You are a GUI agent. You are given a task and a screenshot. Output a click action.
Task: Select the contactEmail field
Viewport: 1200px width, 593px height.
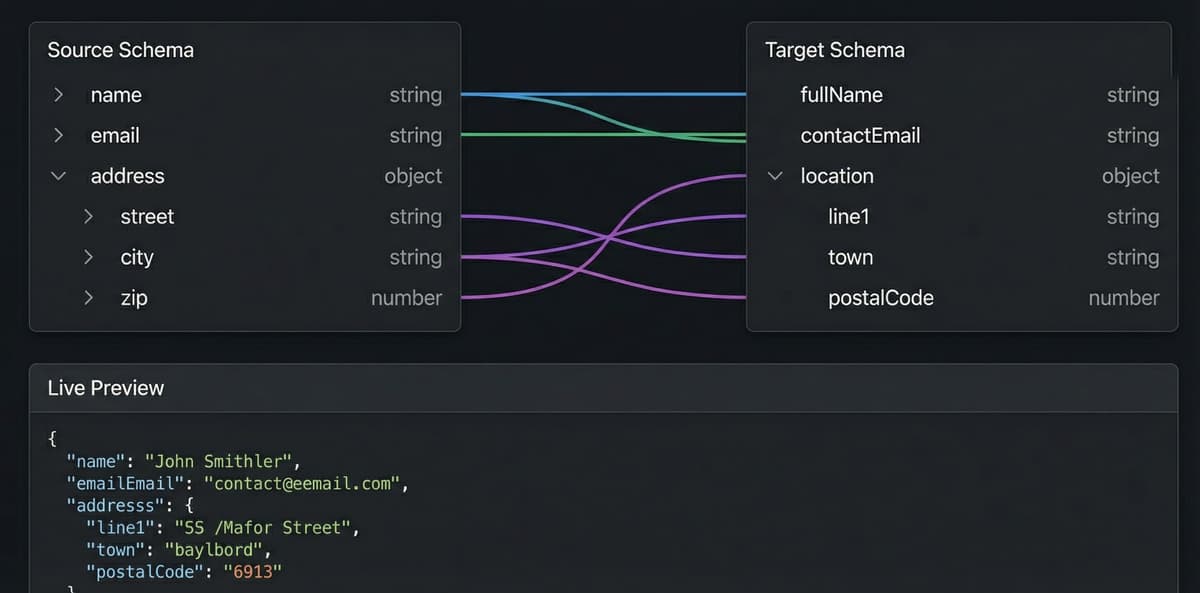[860, 135]
